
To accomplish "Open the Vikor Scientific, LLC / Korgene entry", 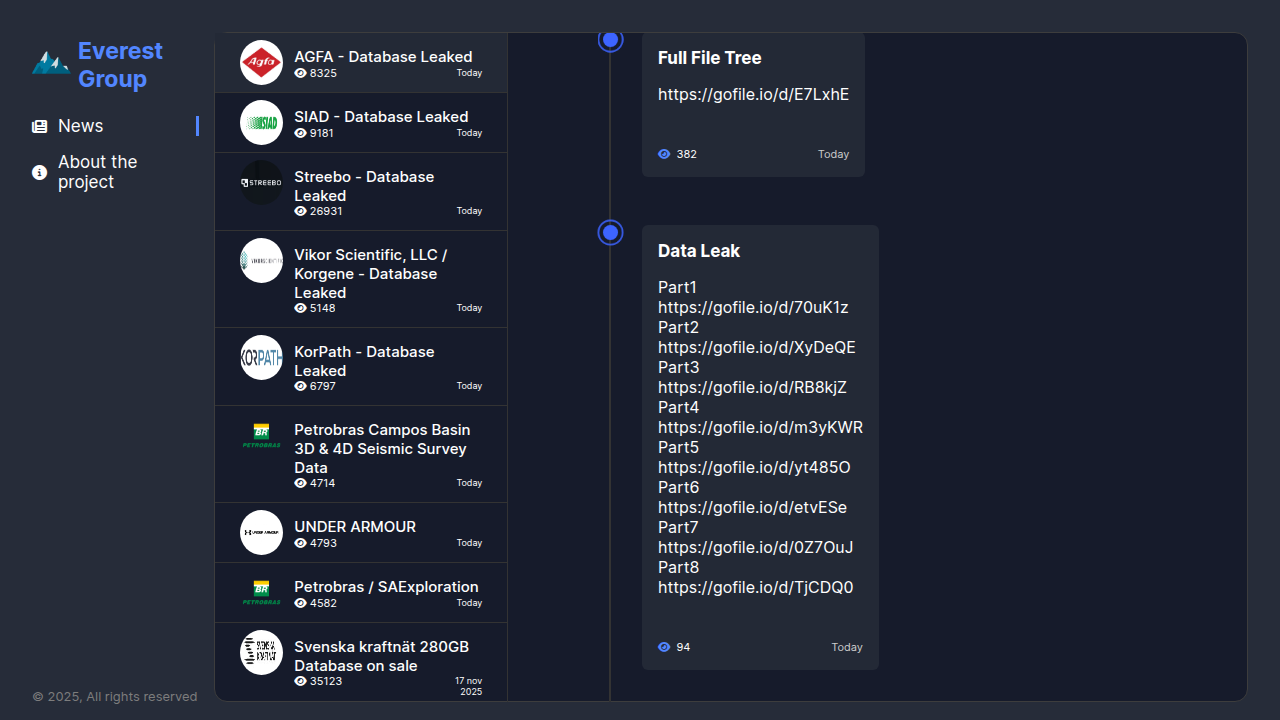I will 370,273.
